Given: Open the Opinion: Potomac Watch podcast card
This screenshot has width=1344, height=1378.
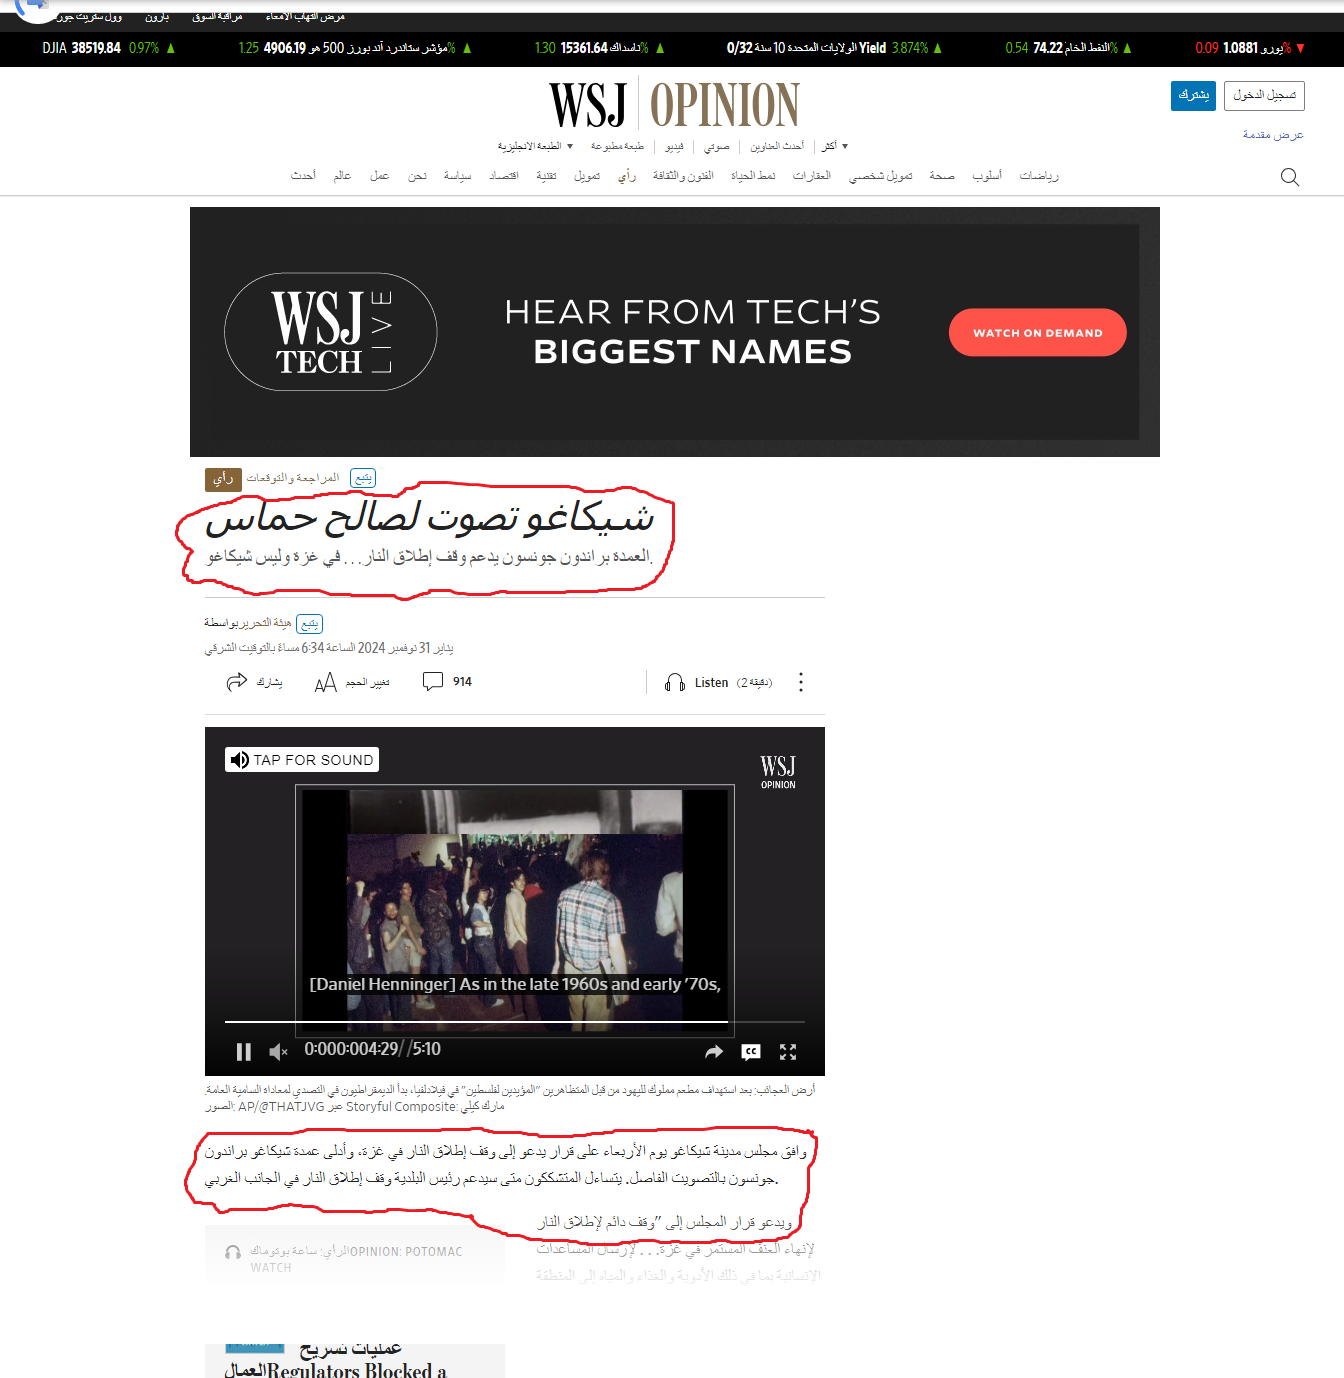Looking at the screenshot, I should 355,1258.
